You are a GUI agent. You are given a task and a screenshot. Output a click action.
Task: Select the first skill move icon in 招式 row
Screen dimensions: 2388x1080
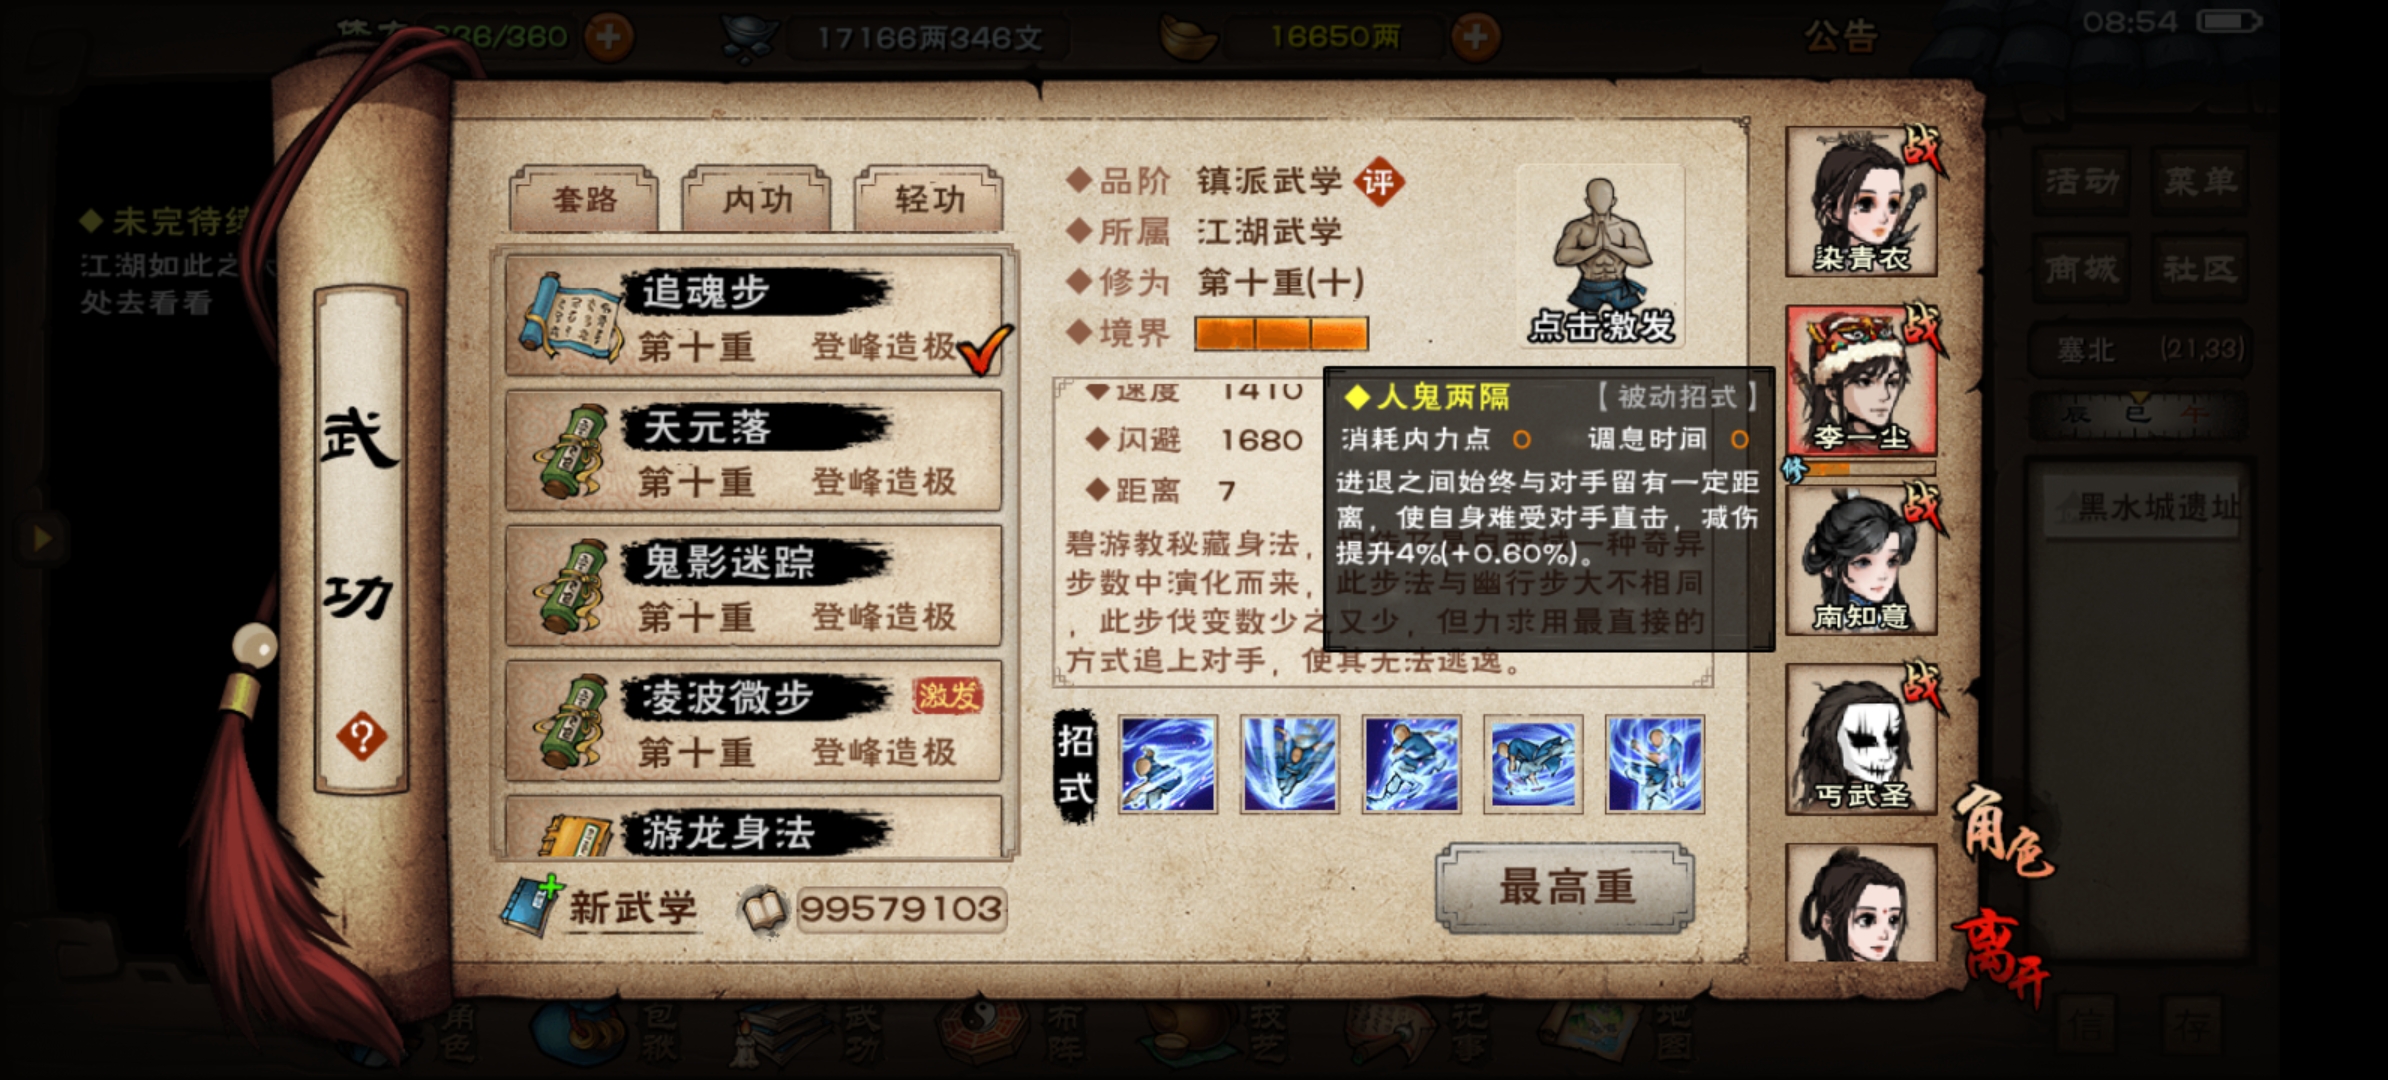(1167, 764)
